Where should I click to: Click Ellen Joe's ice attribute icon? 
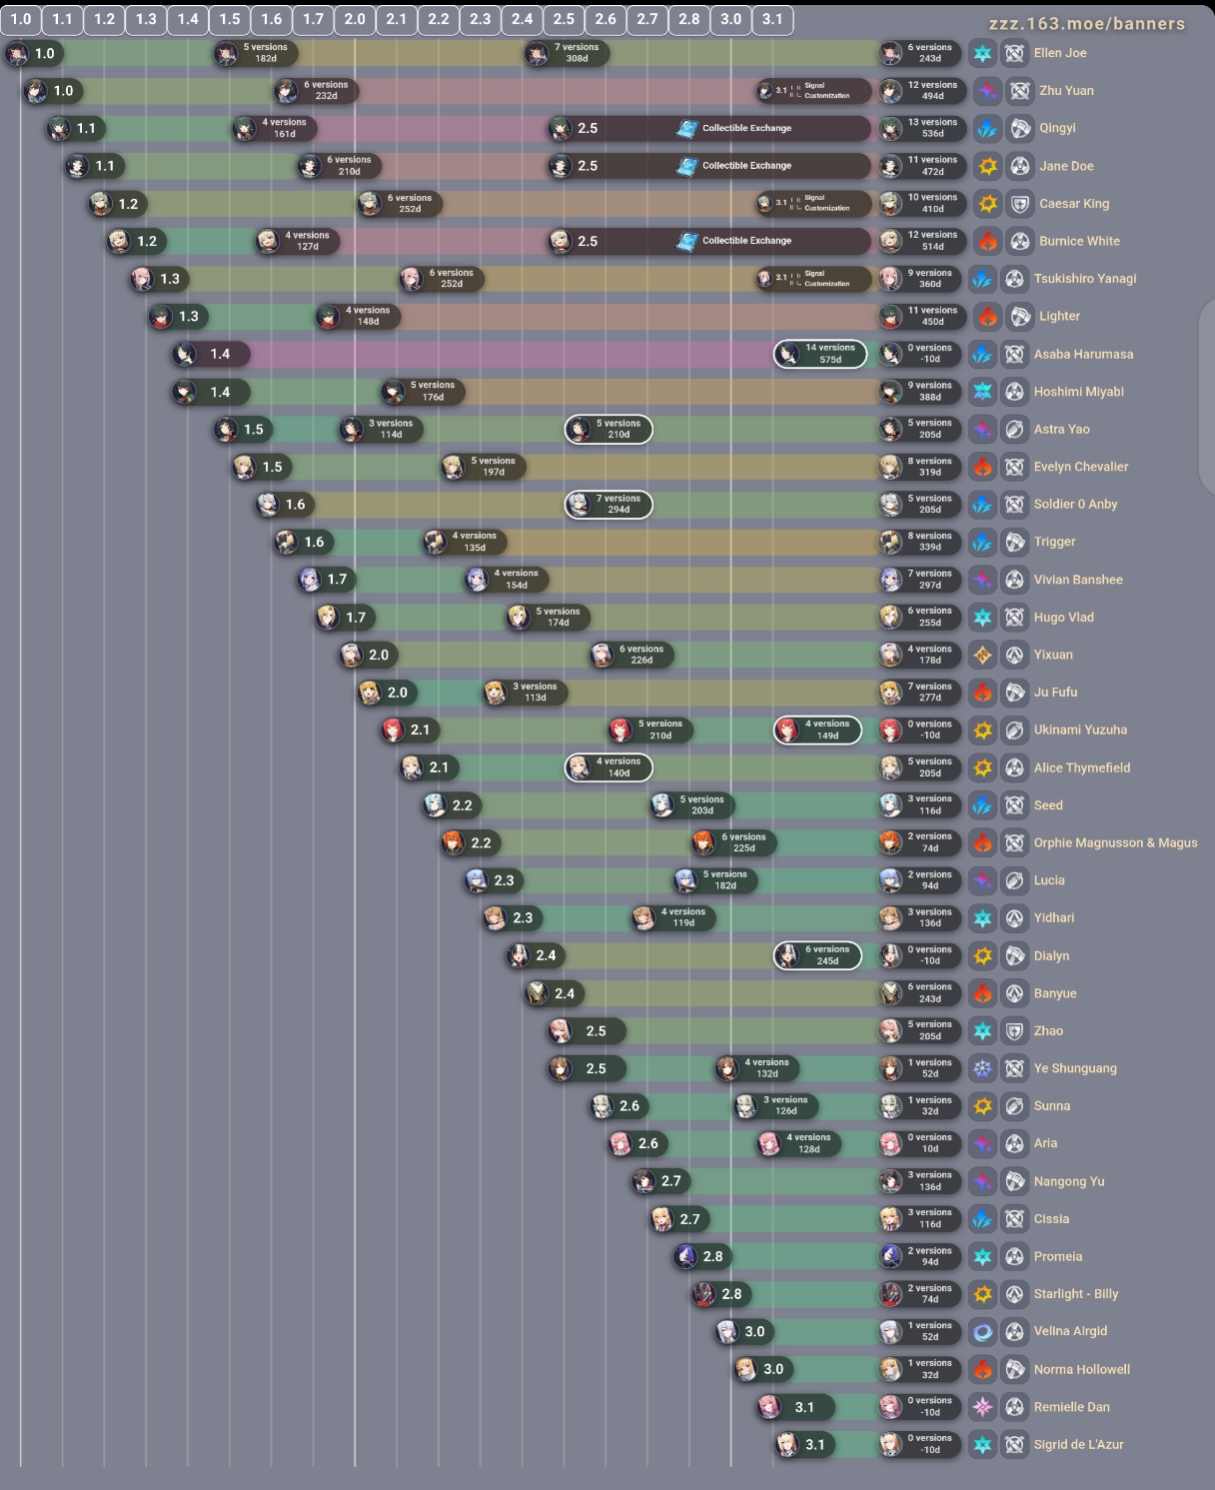(983, 53)
